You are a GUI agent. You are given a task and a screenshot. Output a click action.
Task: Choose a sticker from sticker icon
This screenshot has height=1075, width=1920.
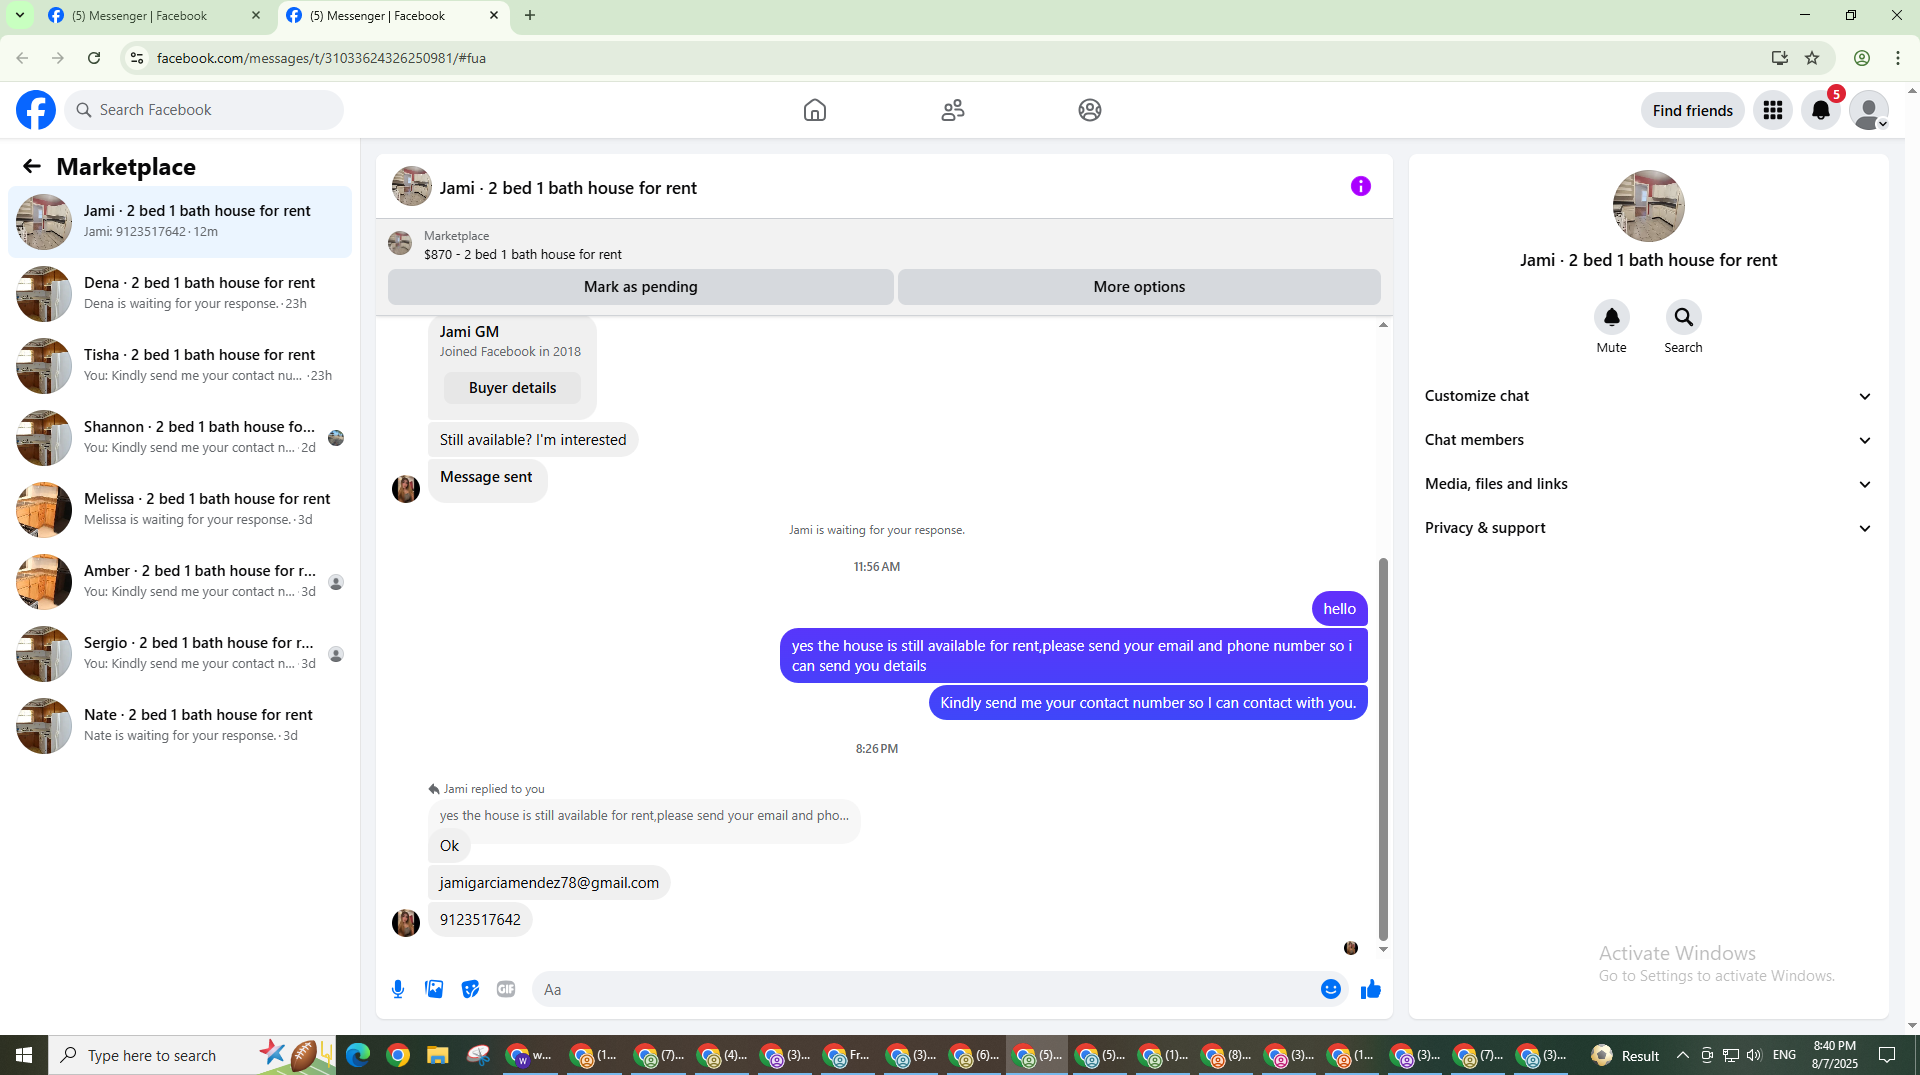[x=470, y=989]
